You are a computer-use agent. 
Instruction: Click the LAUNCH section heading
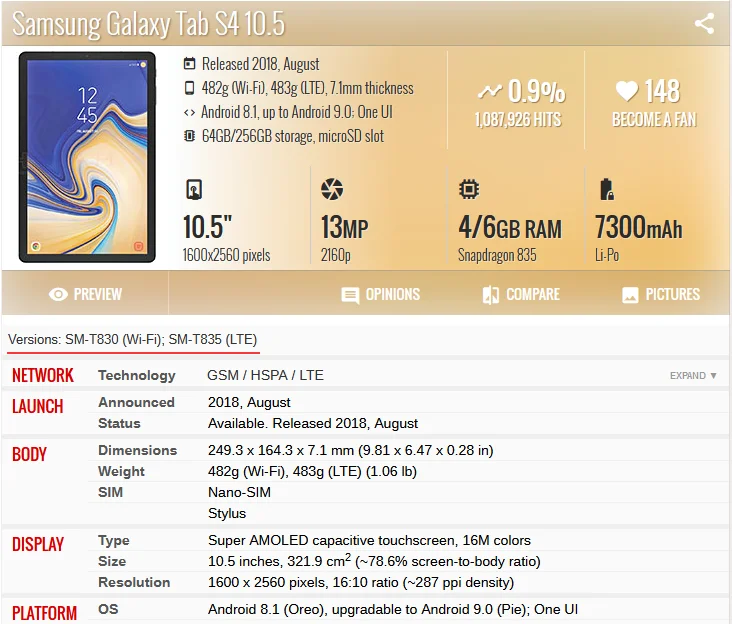(x=37, y=406)
